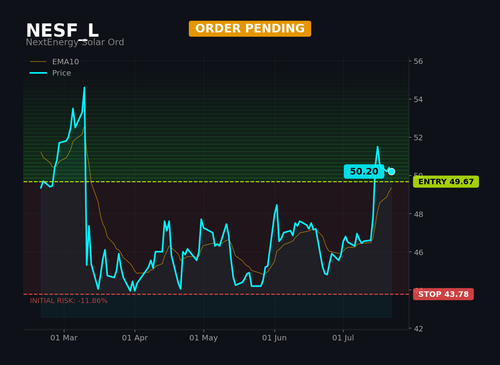Click the 01 Apr axis label

pos(135,338)
